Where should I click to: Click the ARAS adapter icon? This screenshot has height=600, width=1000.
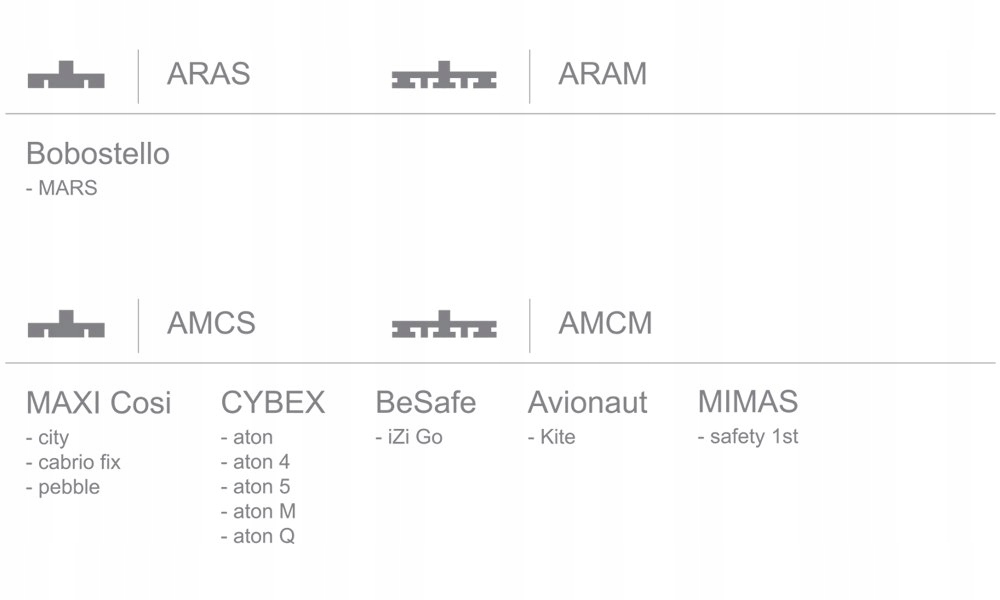click(x=66, y=77)
